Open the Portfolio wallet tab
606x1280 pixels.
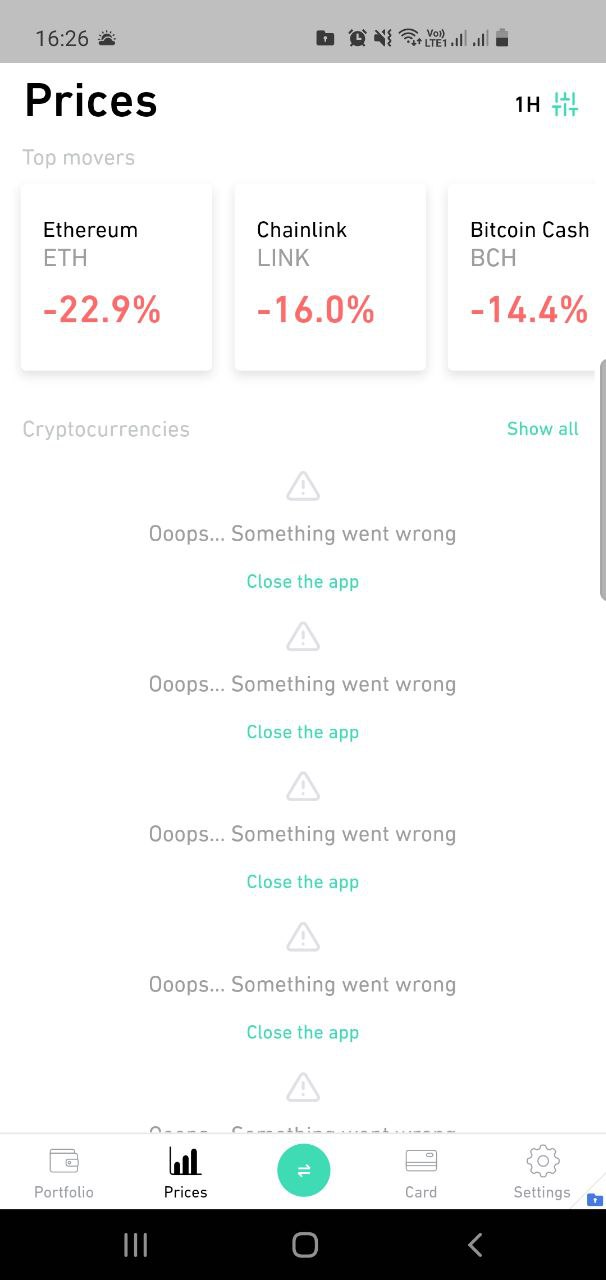pyautogui.click(x=64, y=1173)
